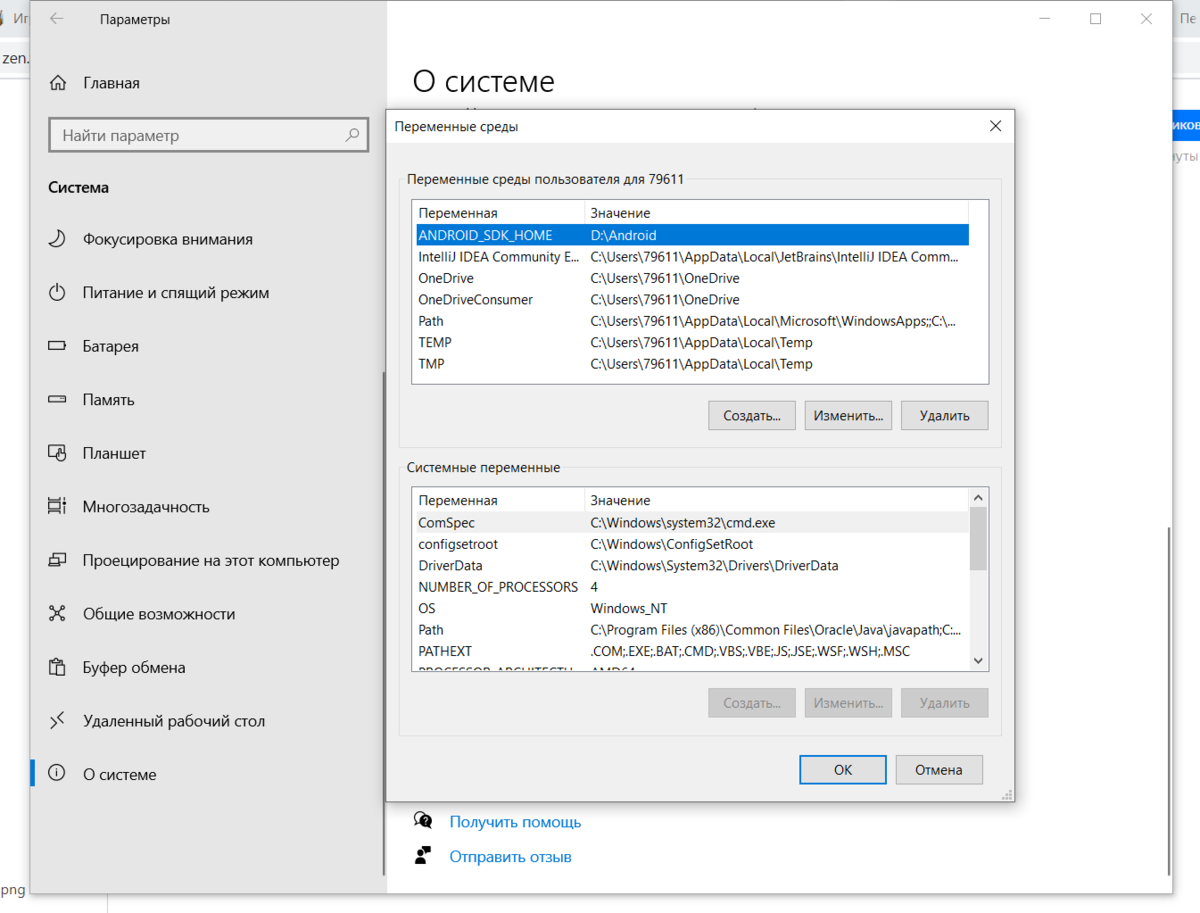Select Батарея battery icon
The width and height of the screenshot is (1200, 913).
tap(58, 346)
